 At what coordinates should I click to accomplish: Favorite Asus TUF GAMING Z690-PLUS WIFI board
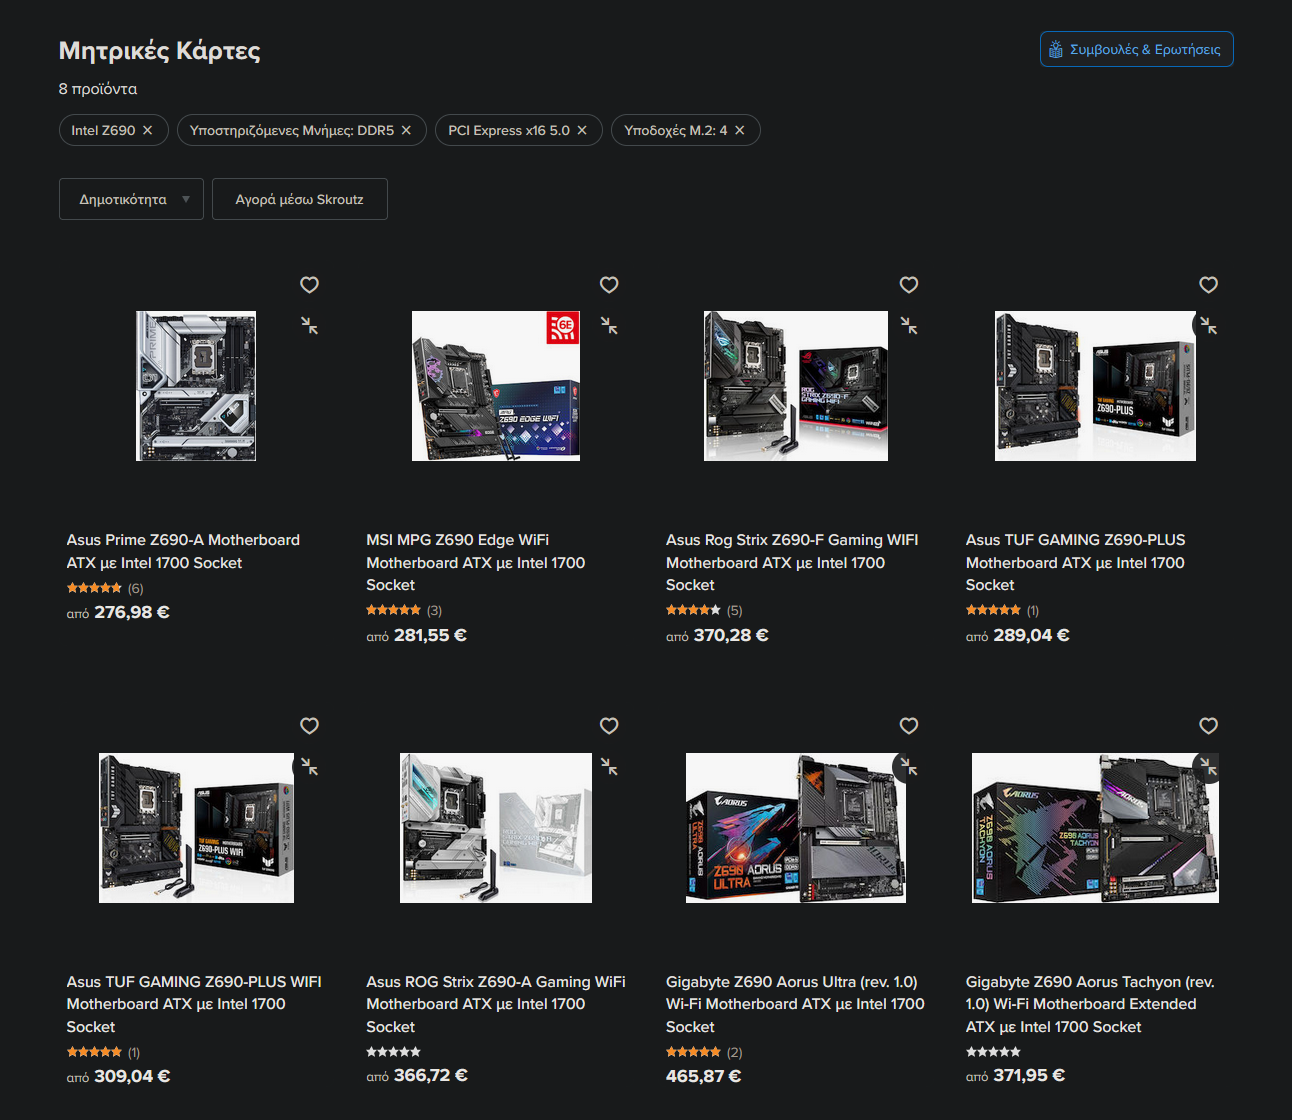tap(309, 726)
